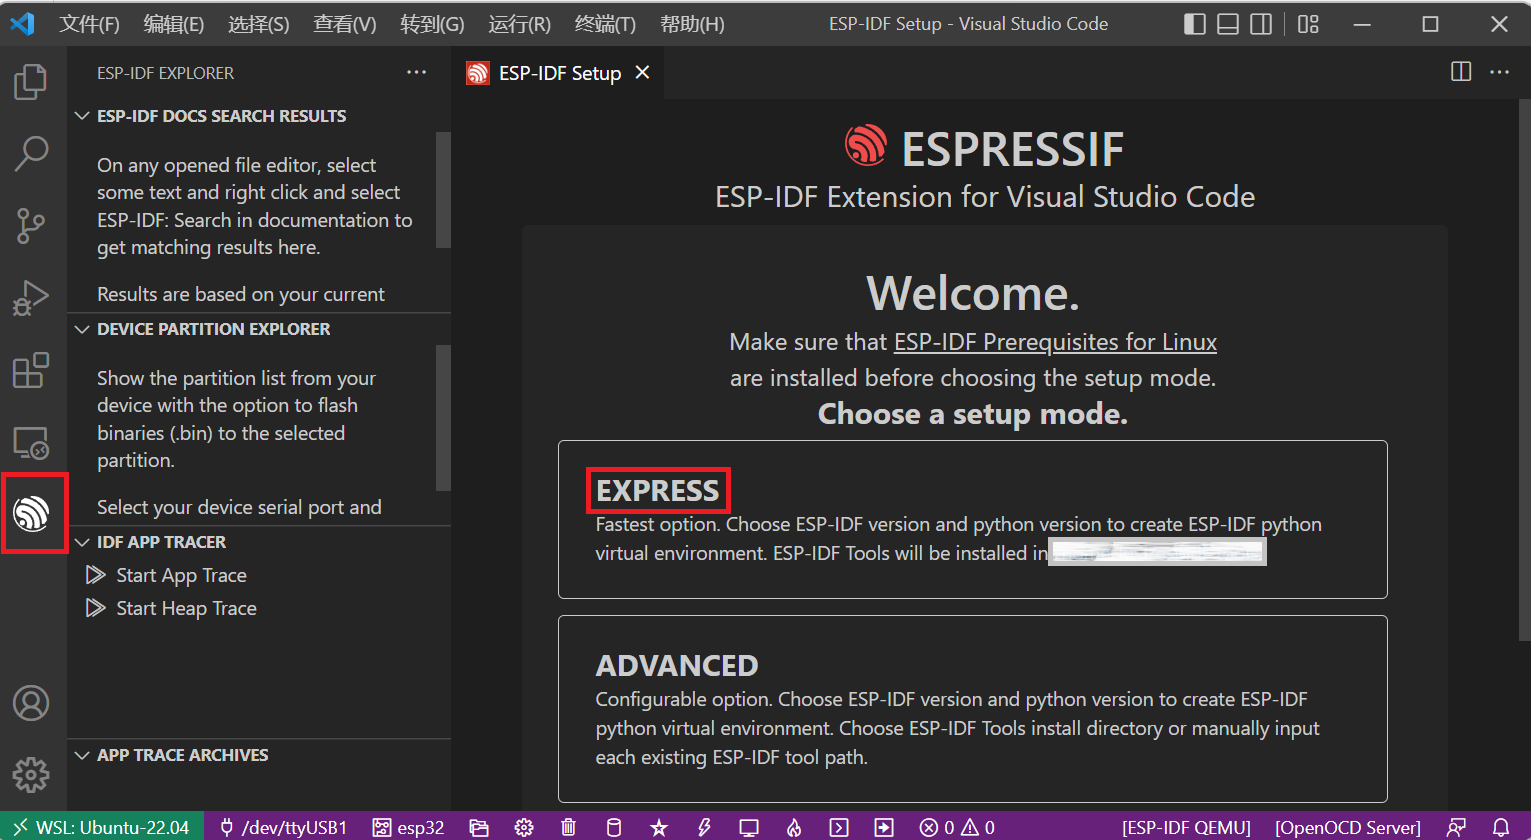The width and height of the screenshot is (1531, 840).
Task: Click the build project cylinder icon
Action: tap(614, 827)
